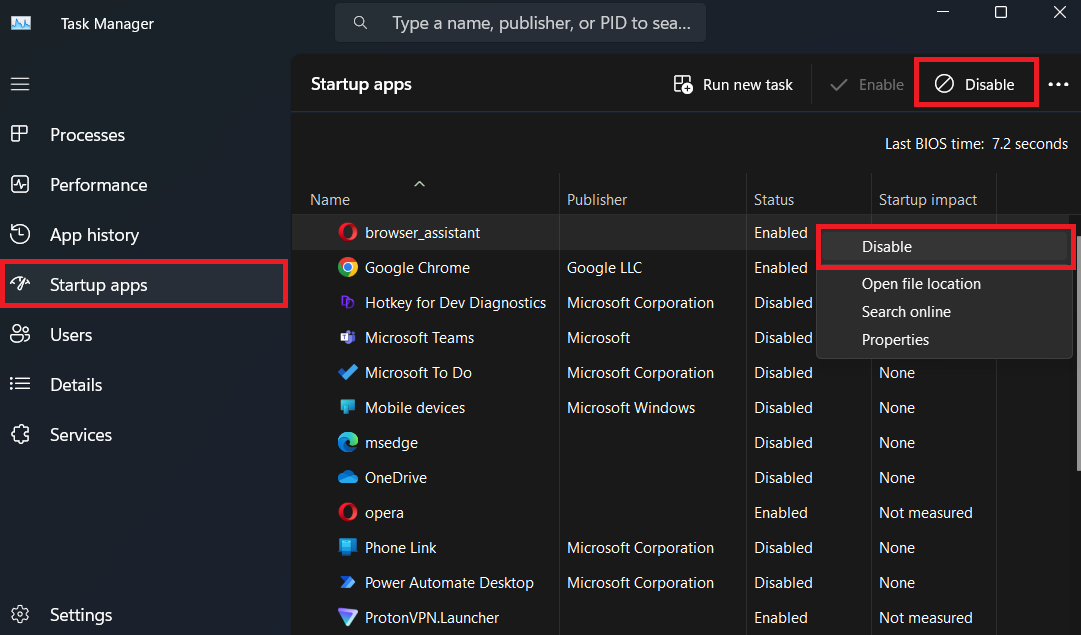Click the Google LLC publisher cell
This screenshot has width=1081, height=635.
pyautogui.click(x=604, y=268)
